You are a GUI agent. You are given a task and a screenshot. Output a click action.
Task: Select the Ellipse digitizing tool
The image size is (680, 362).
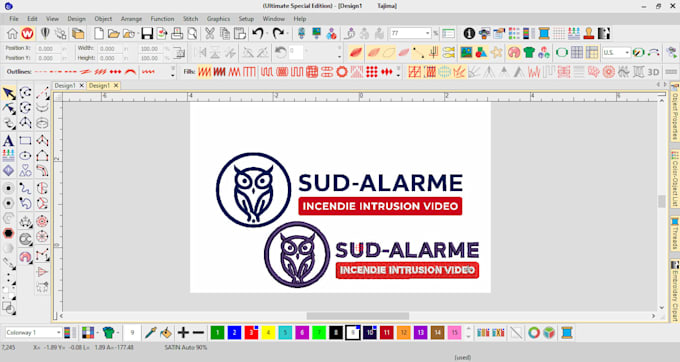25,155
